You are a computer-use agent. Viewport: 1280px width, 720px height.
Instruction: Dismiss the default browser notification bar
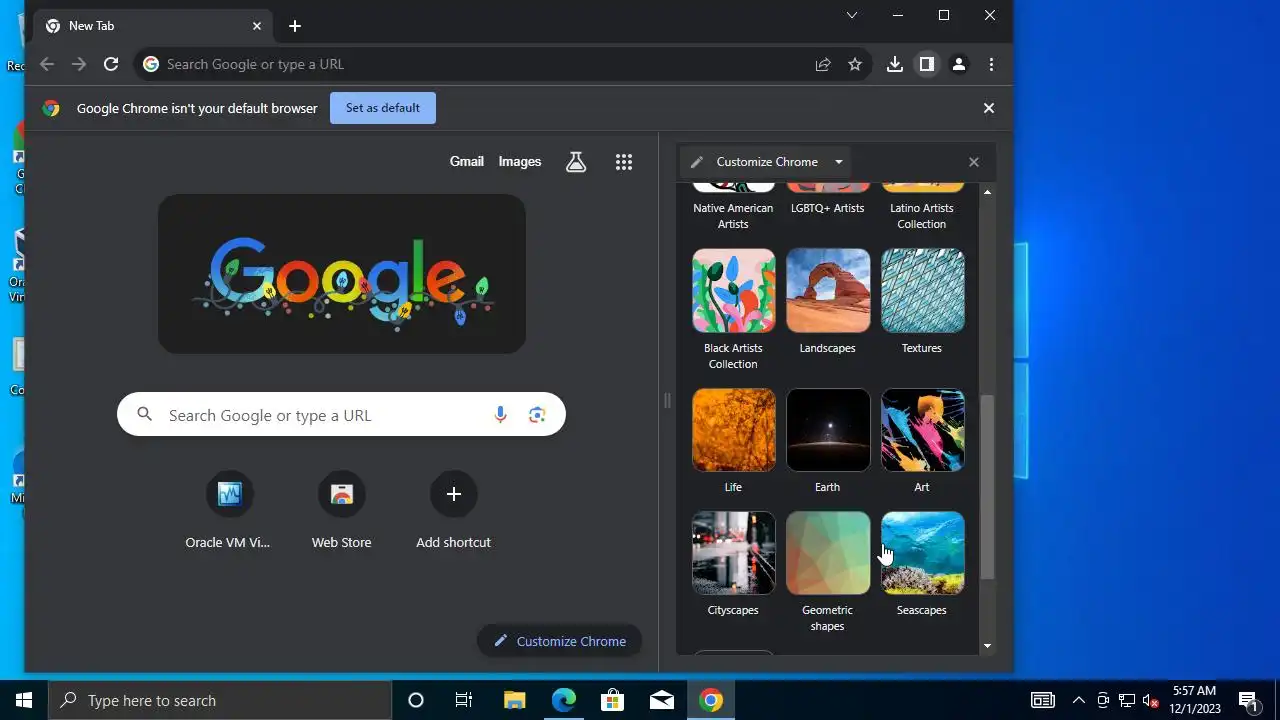[x=989, y=108]
